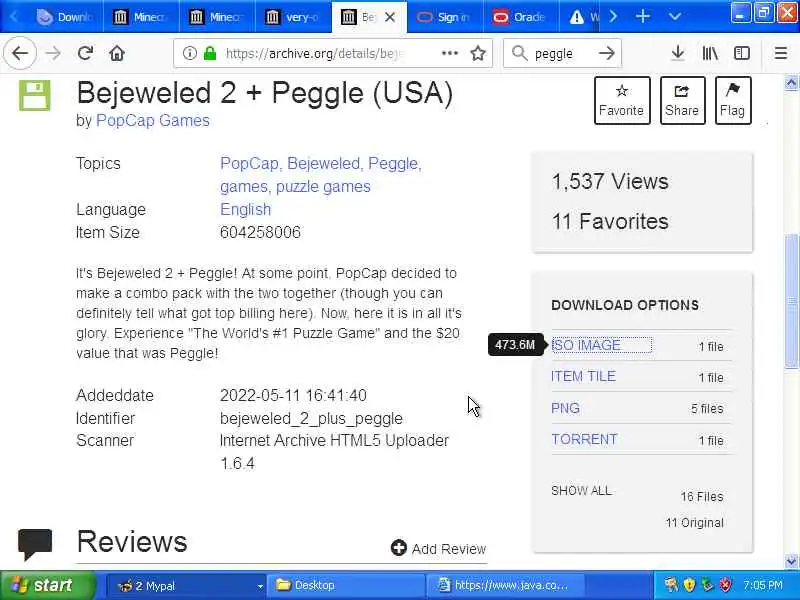
Task: Click the forward navigation arrow
Action: coord(53,53)
